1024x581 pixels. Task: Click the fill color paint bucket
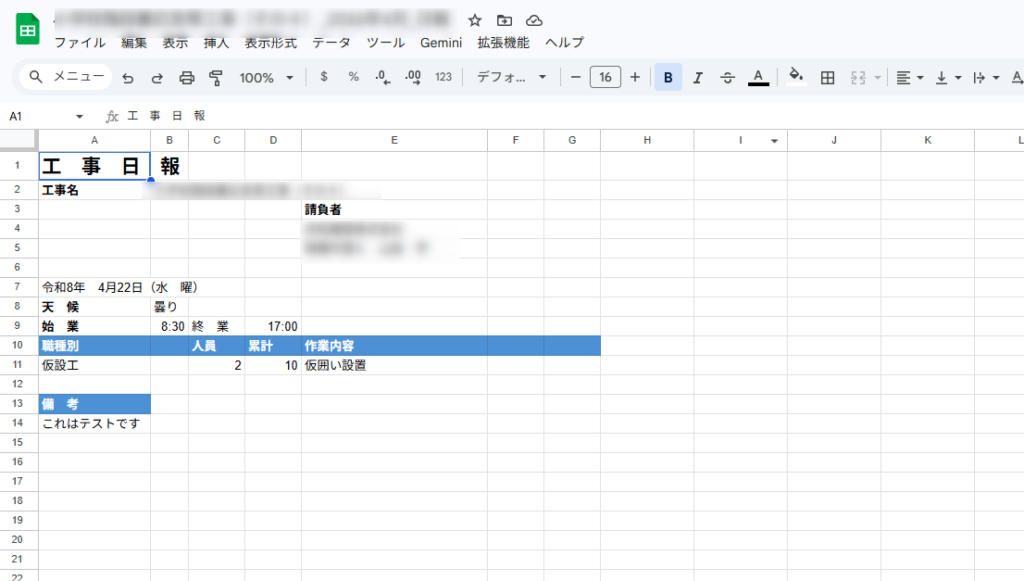(x=796, y=77)
